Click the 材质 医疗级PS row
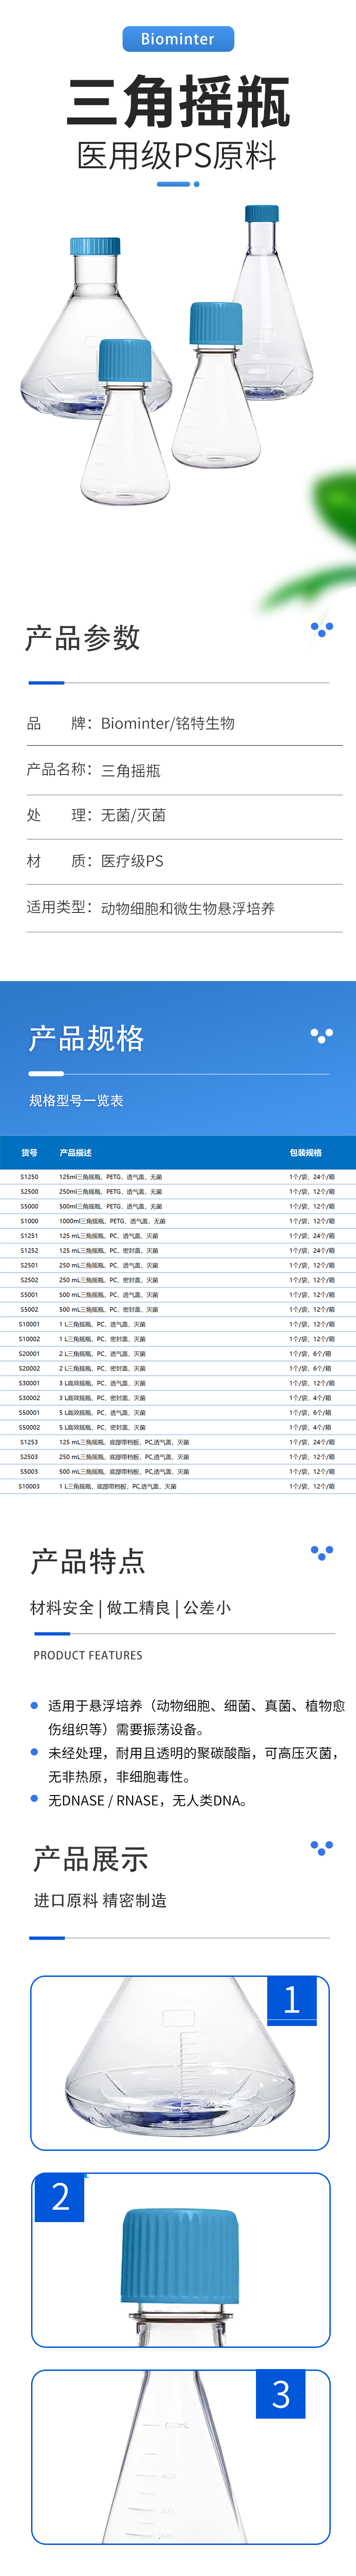The image size is (356, 2576). 178,861
